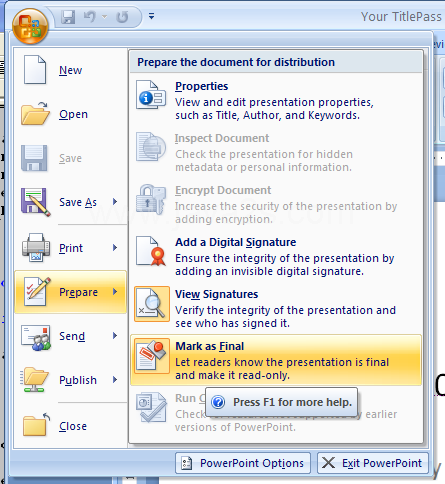The width and height of the screenshot is (445, 484).
Task: Click the PowerPoint Options button
Action: pyautogui.click(x=243, y=463)
